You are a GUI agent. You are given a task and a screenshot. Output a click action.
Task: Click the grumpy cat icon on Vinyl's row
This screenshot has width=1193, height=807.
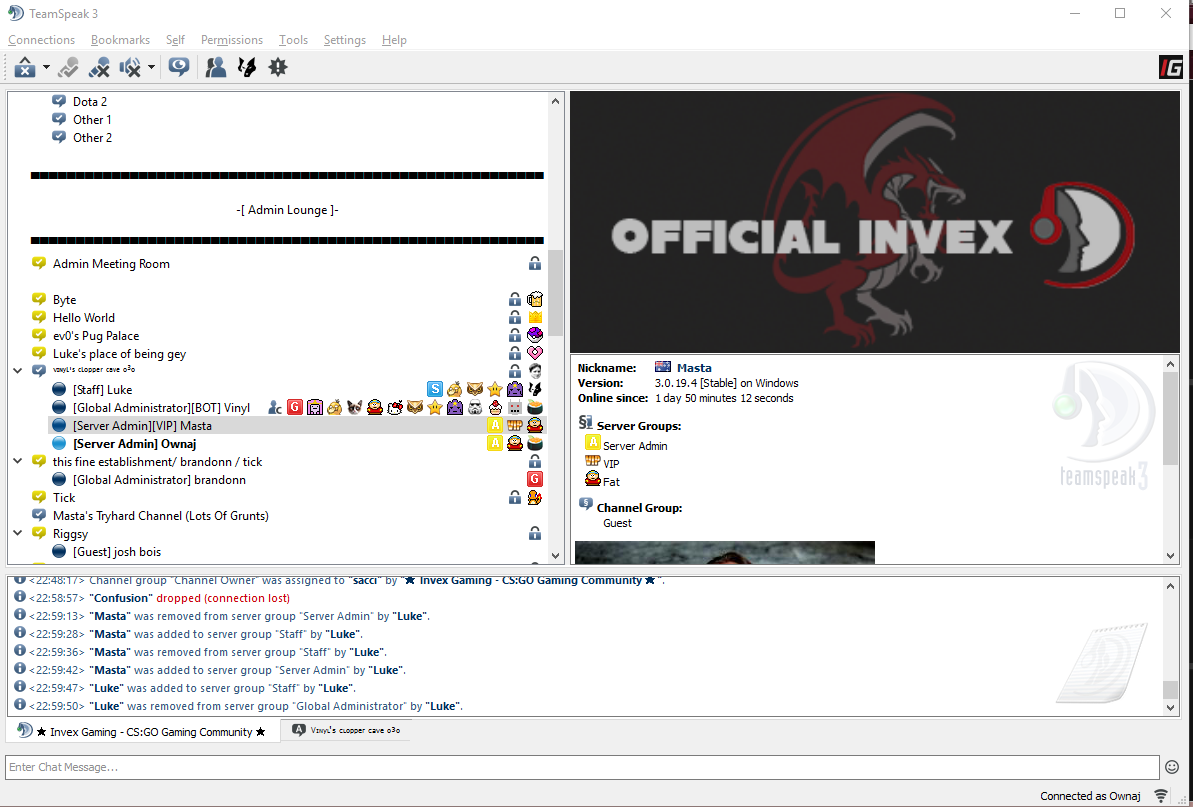coord(355,408)
